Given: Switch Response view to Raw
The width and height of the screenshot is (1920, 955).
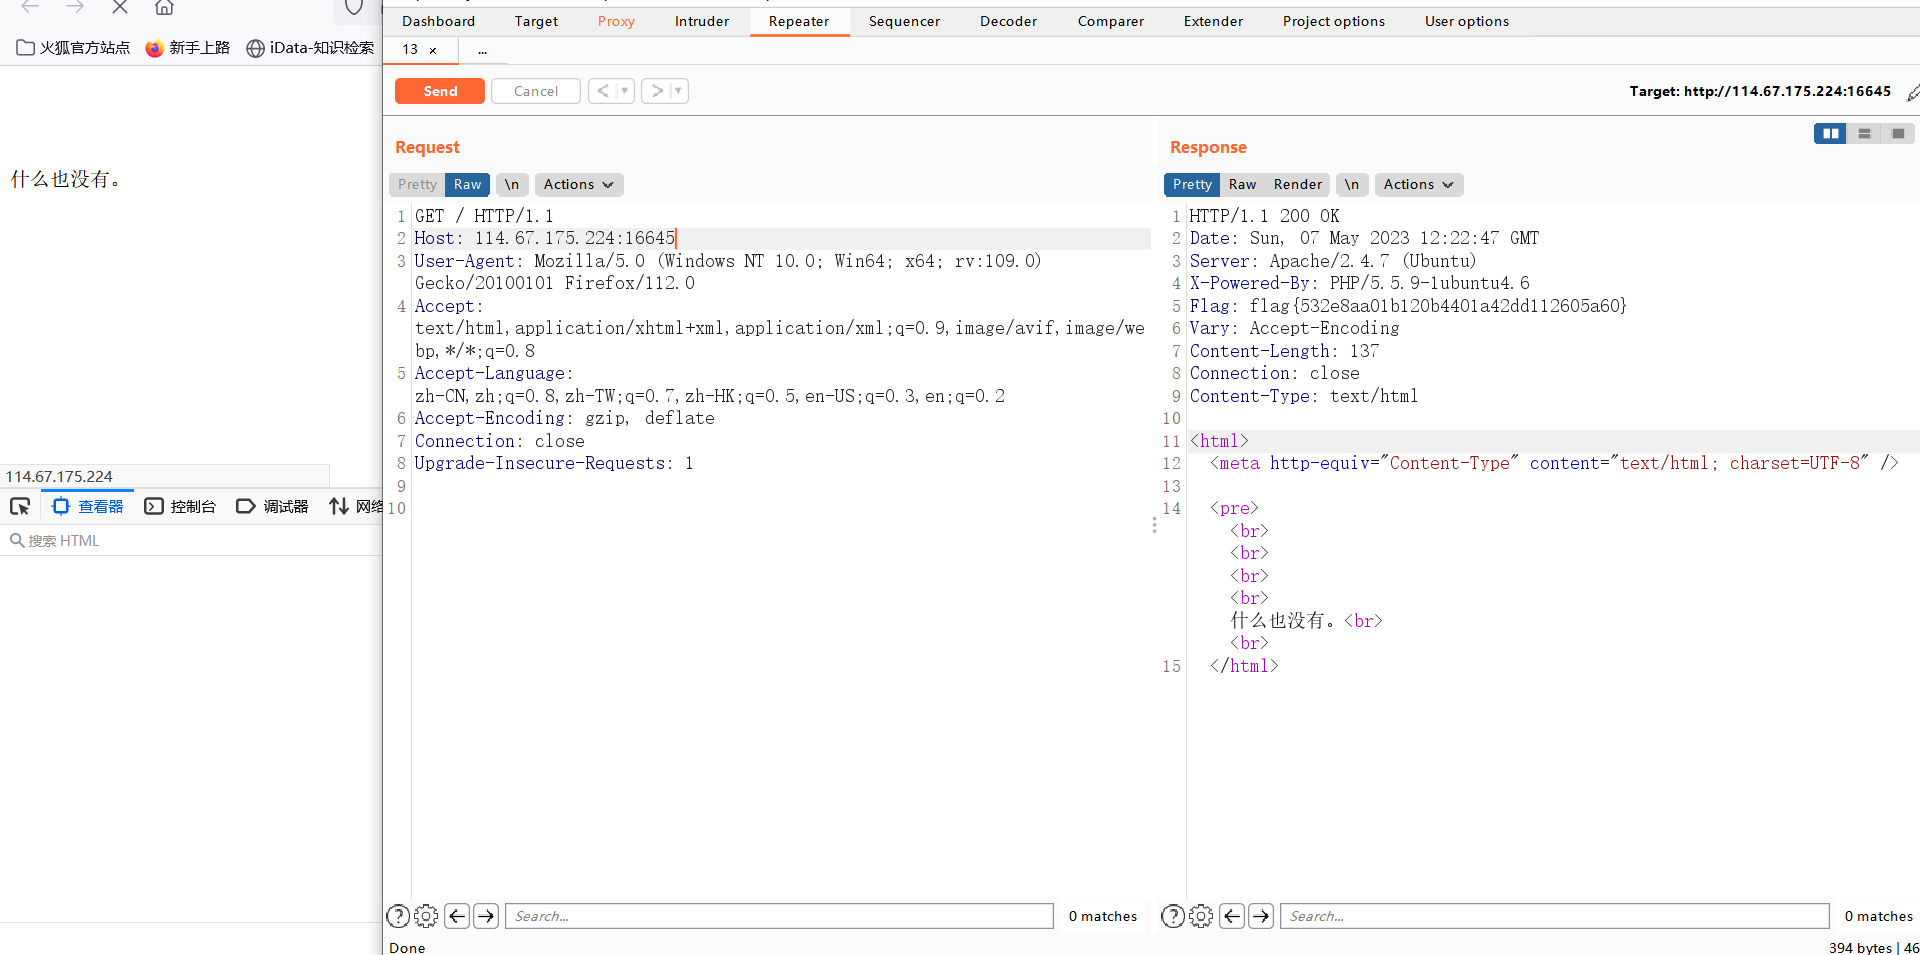Looking at the screenshot, I should (x=1242, y=184).
